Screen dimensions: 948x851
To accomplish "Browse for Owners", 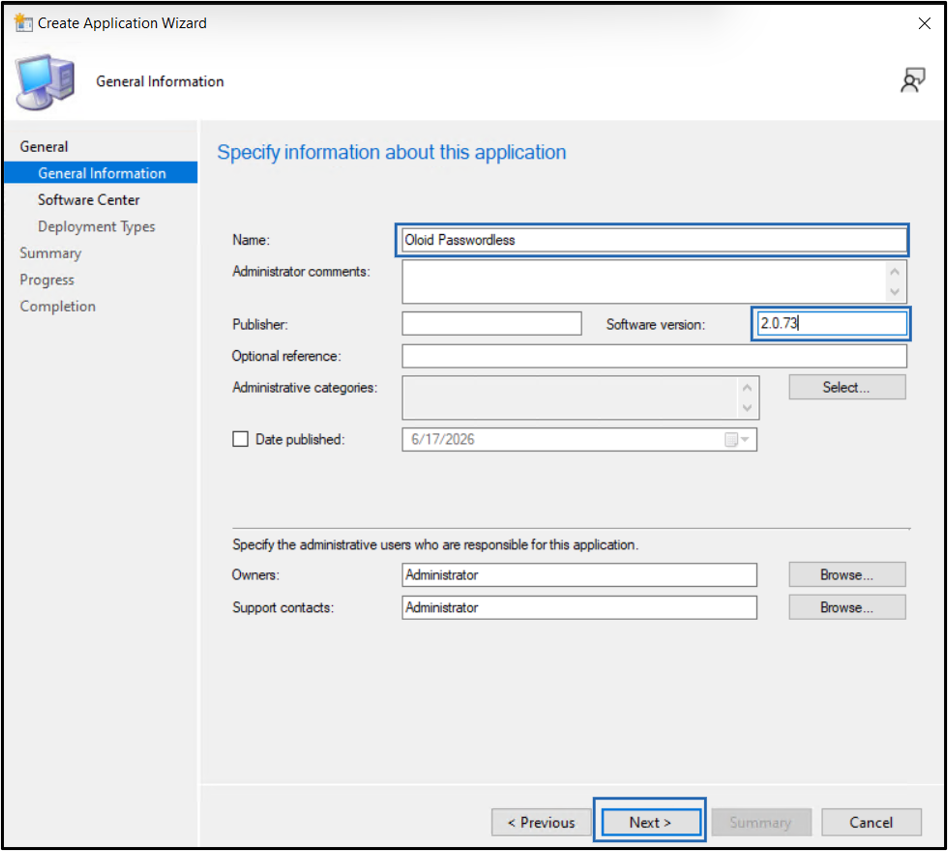I will (846, 574).
